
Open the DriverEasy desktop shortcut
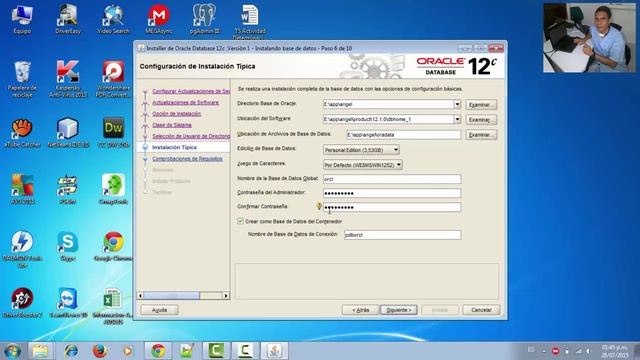[68, 19]
